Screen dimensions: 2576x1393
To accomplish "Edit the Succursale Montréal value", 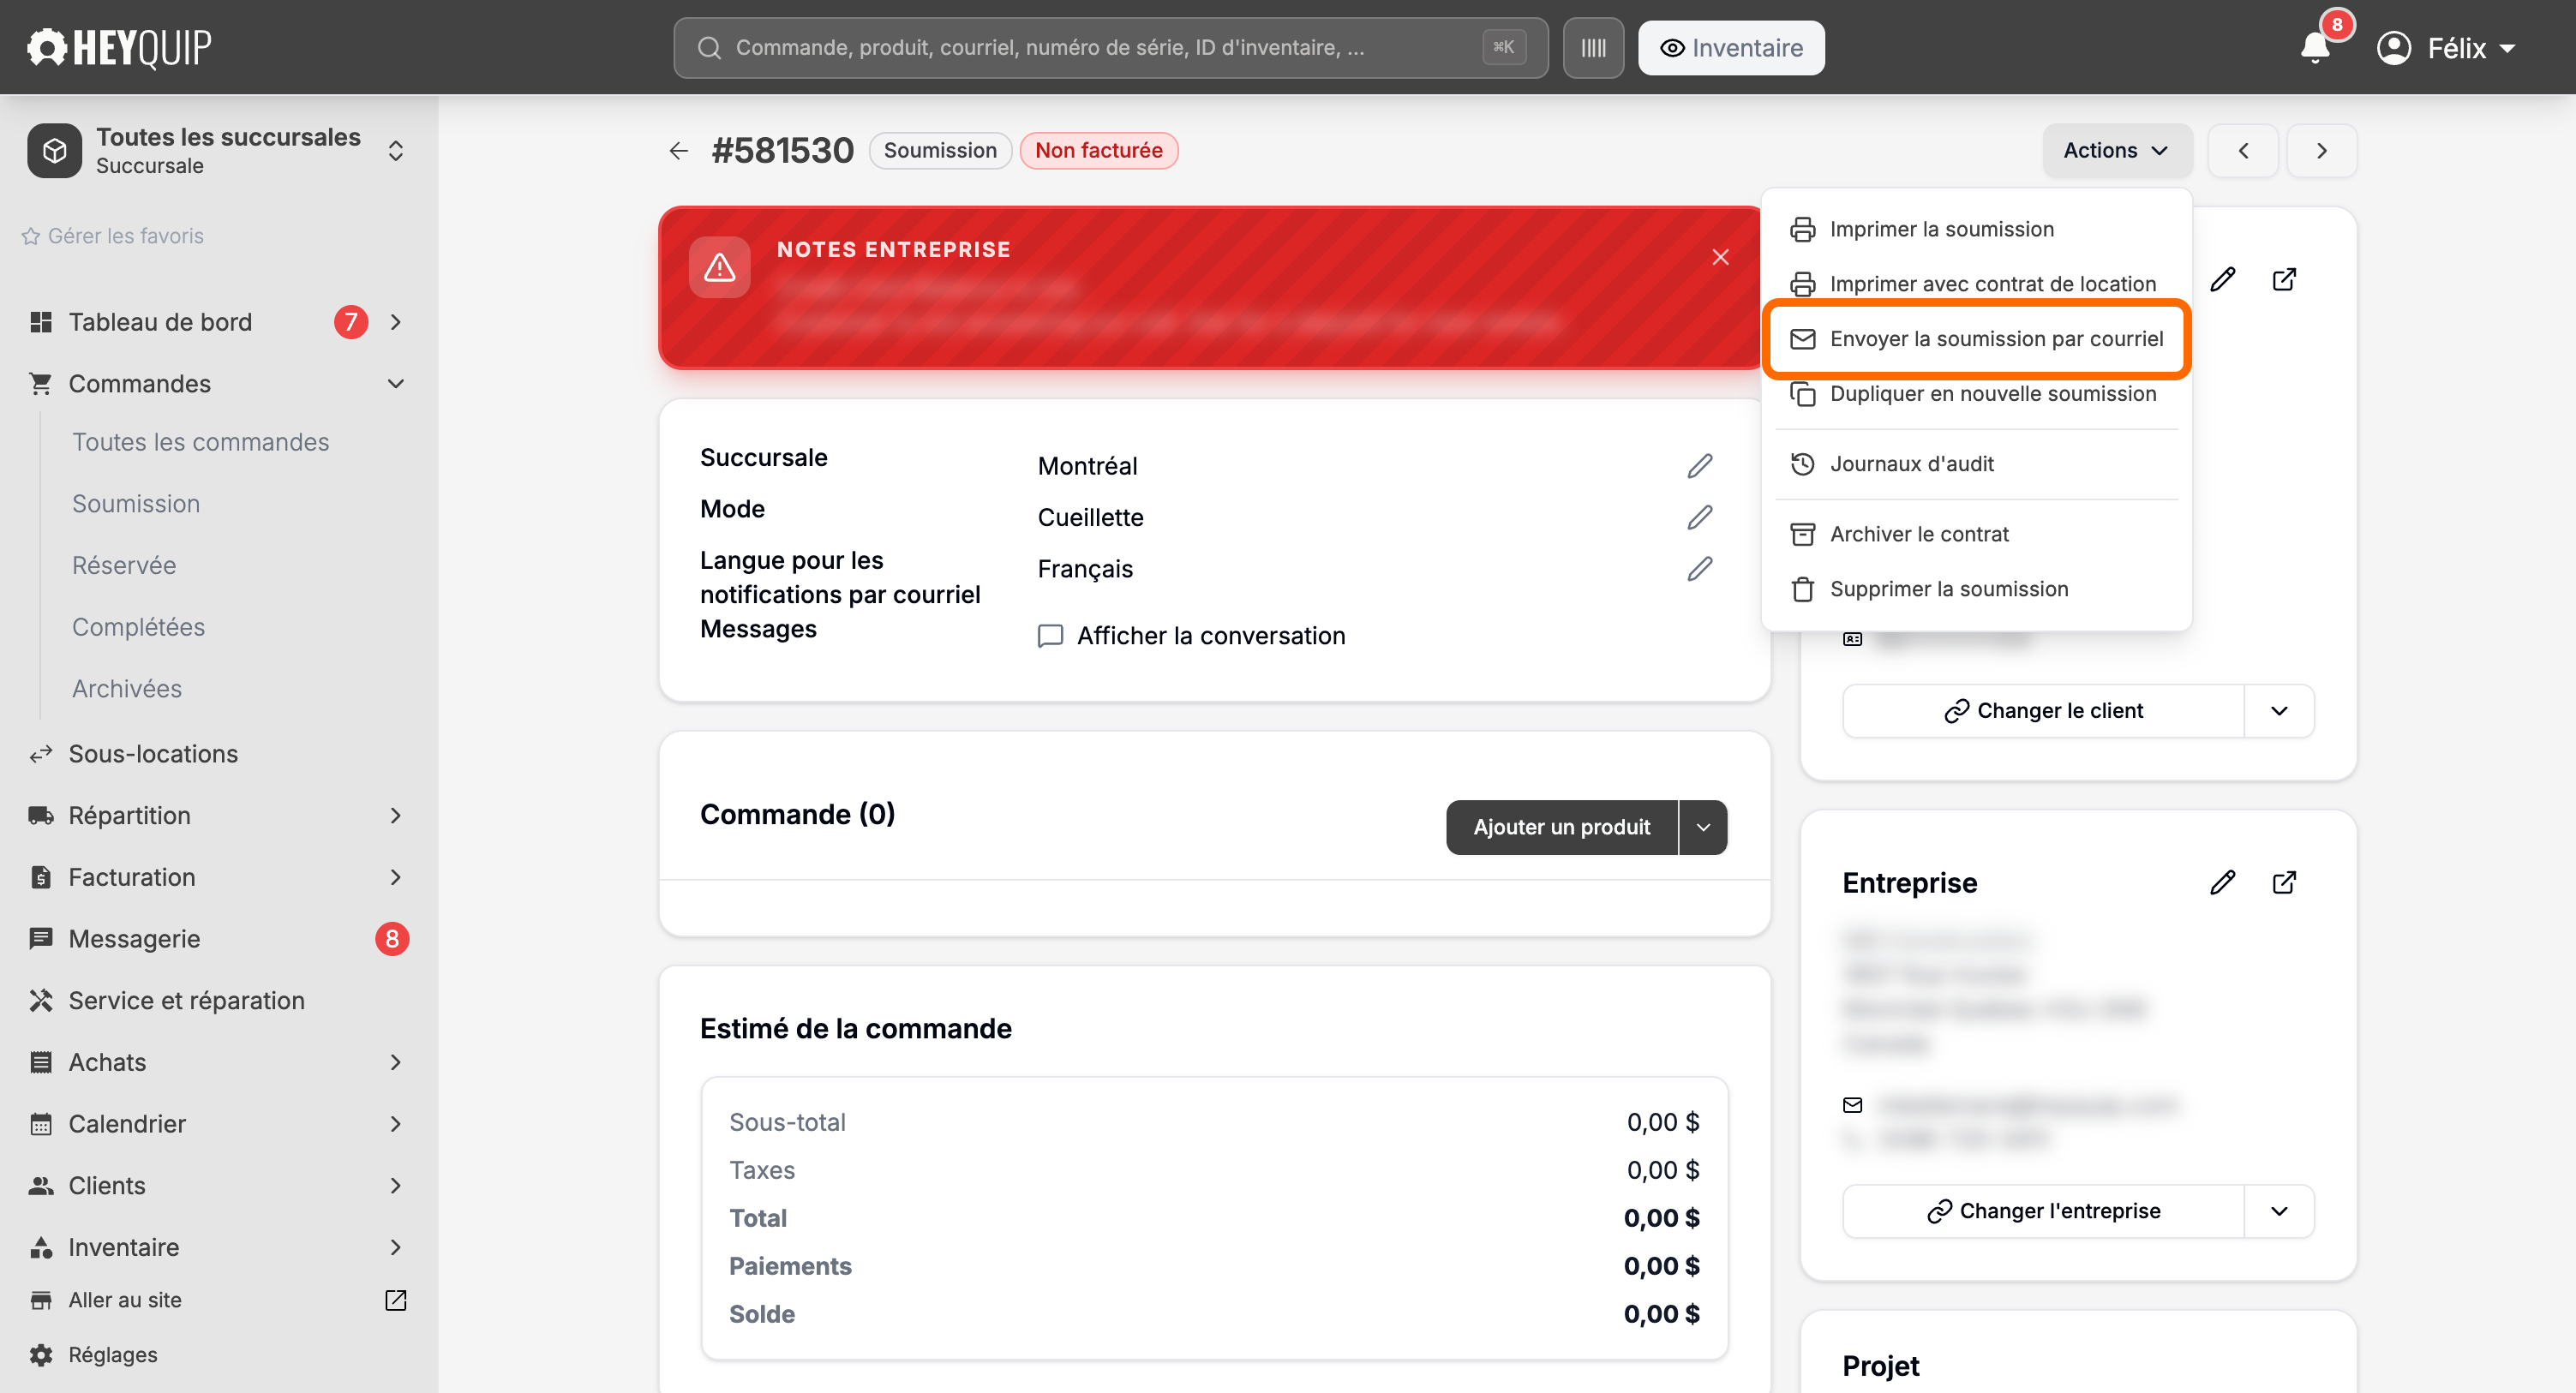I will (1699, 466).
